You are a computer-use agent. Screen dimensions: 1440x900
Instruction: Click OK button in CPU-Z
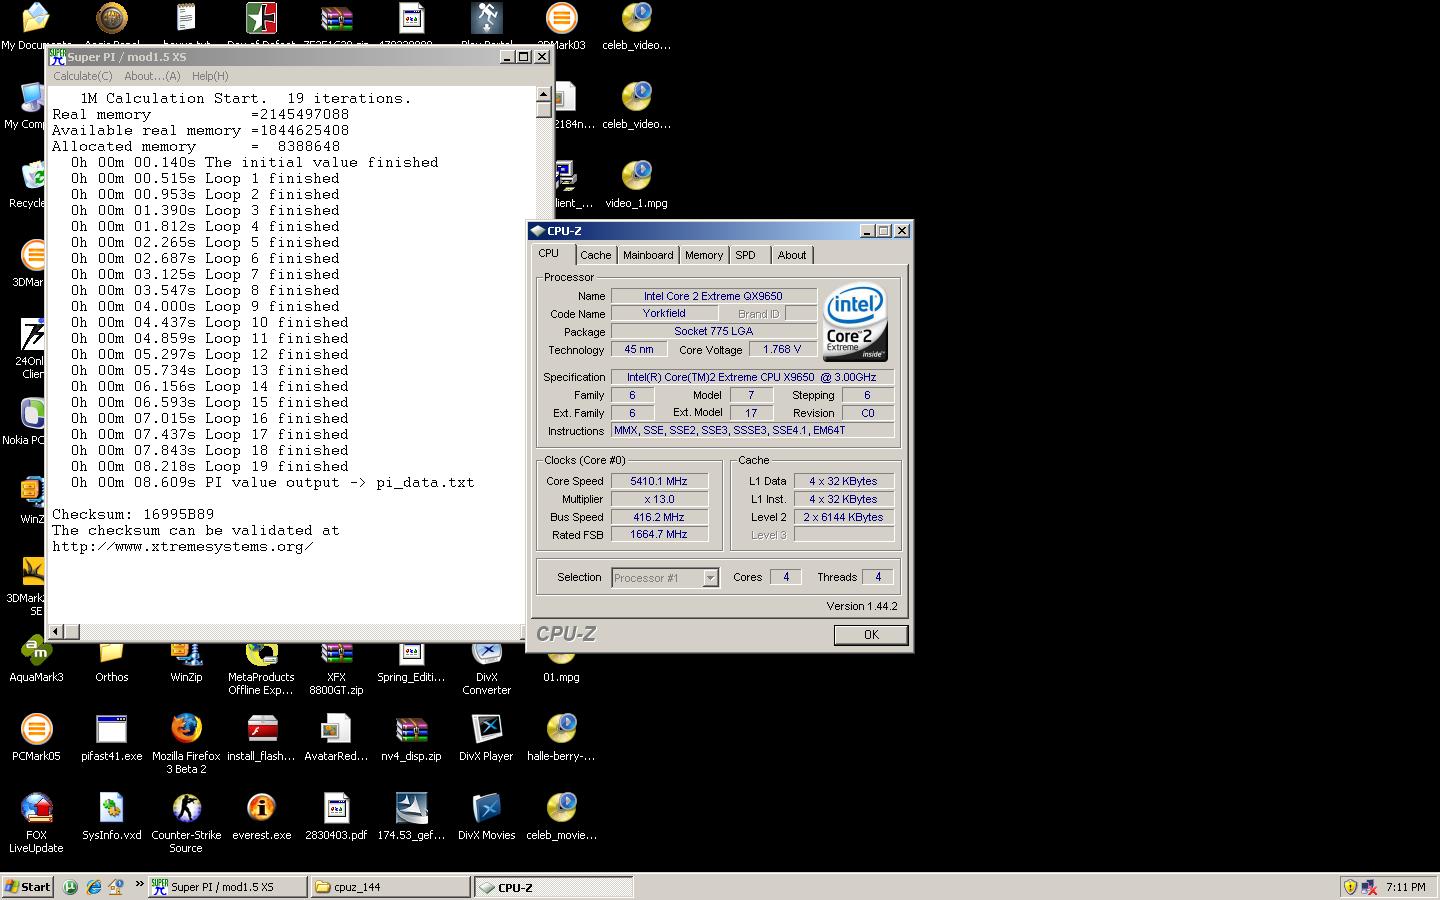871,635
